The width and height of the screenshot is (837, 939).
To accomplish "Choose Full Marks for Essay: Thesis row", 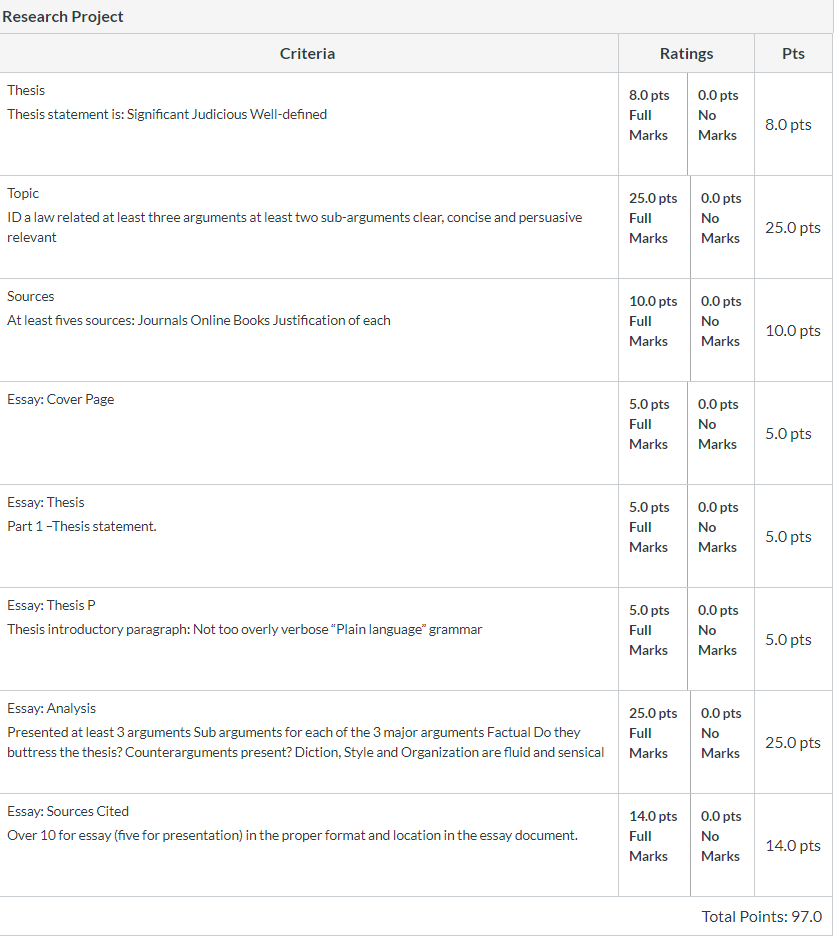I will (x=653, y=537).
